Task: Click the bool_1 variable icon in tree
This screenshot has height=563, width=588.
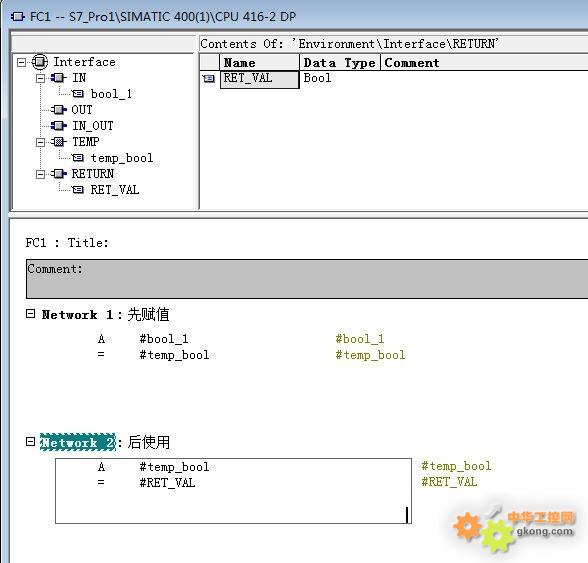Action: click(78, 94)
